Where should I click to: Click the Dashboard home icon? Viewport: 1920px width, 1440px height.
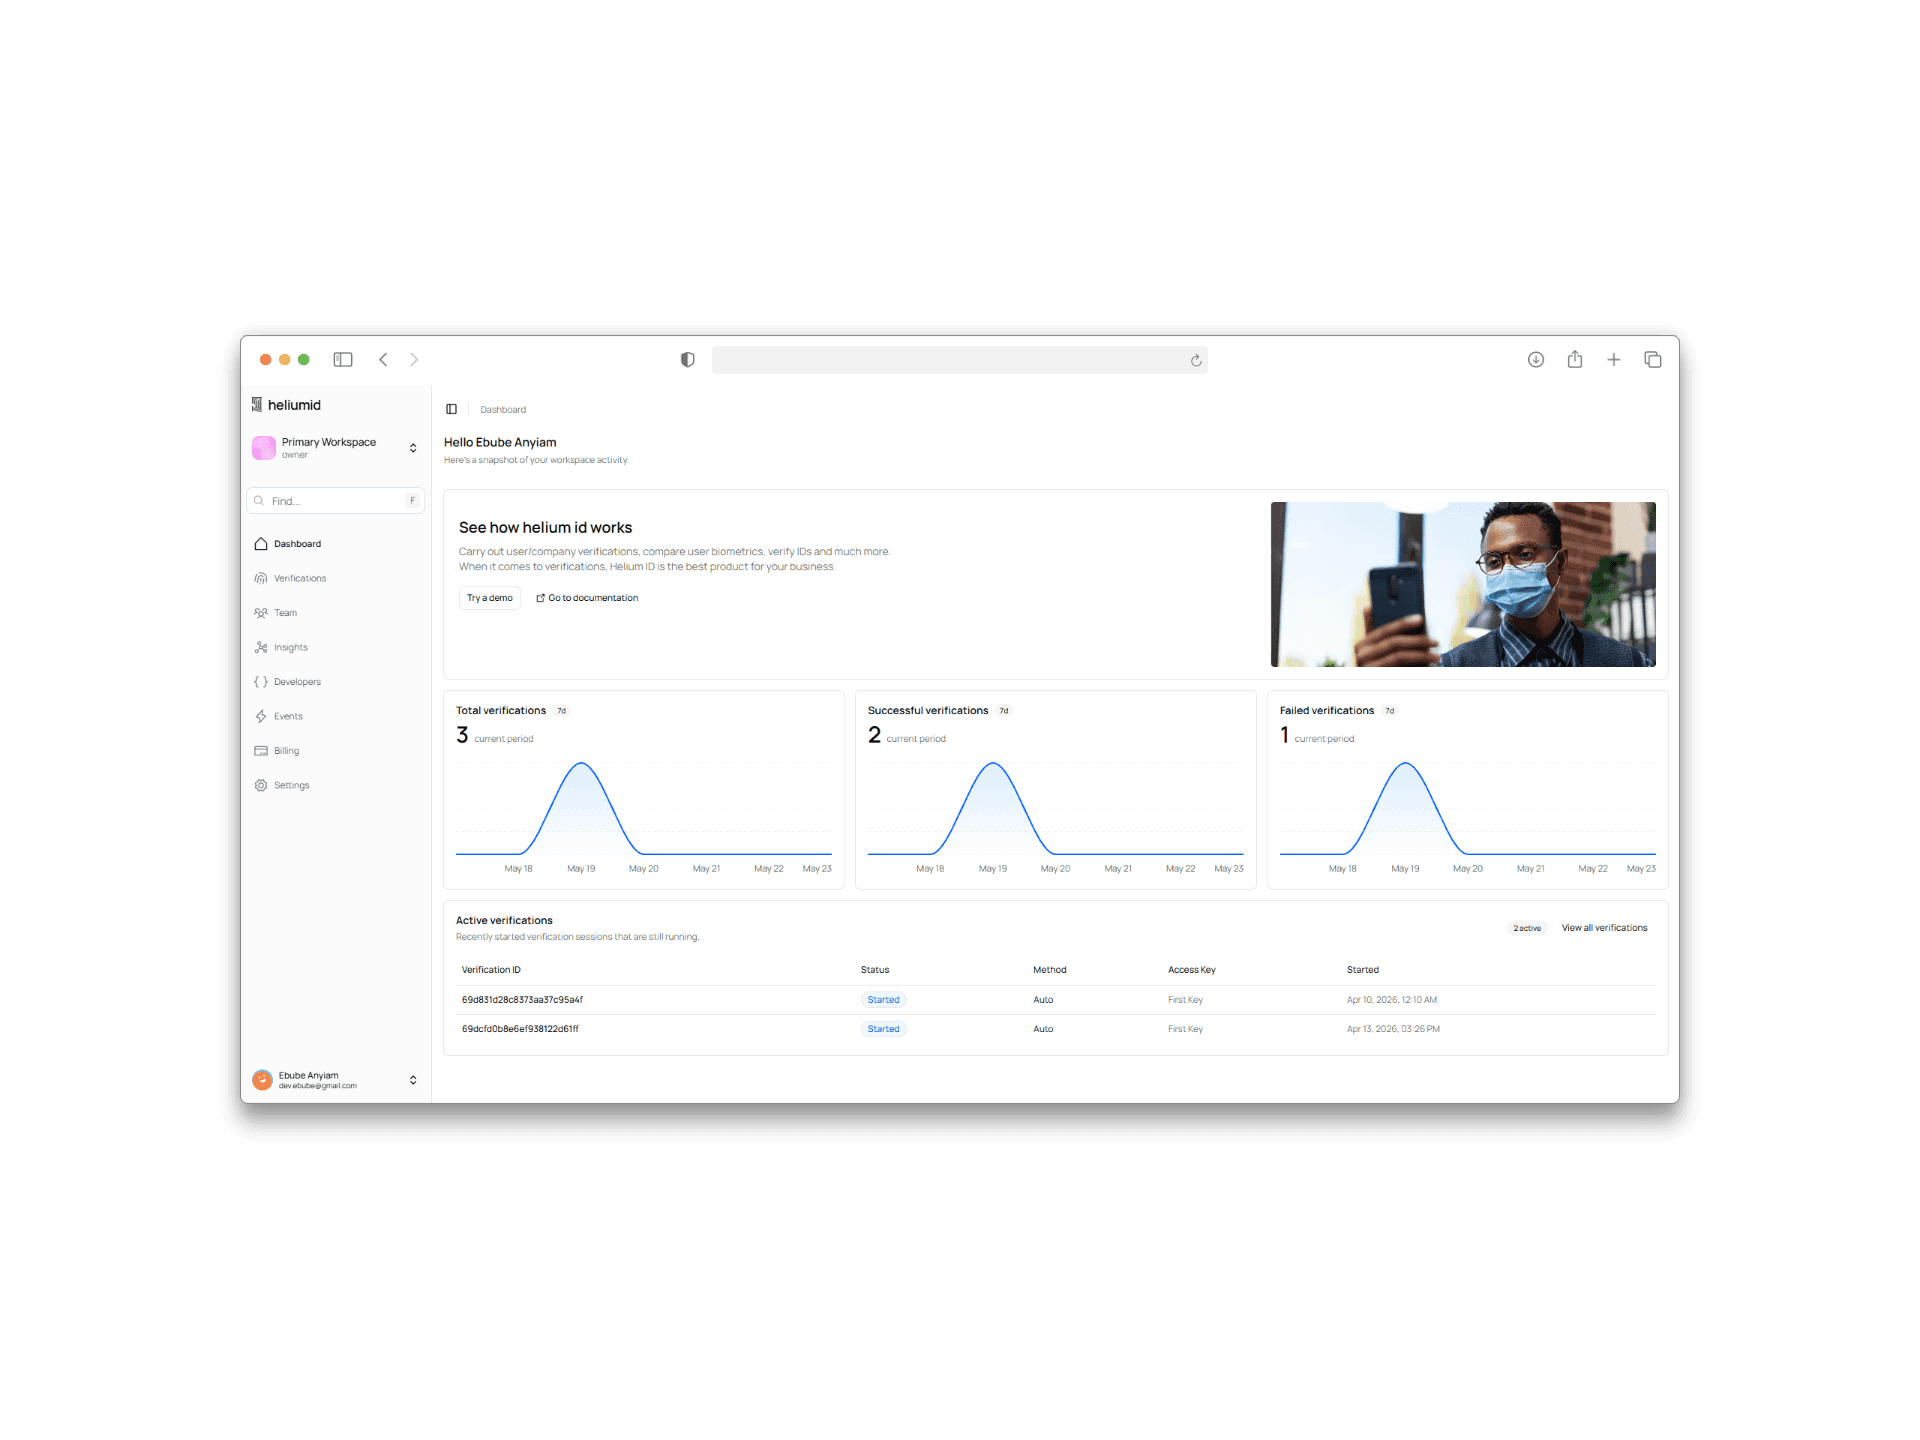[261, 544]
